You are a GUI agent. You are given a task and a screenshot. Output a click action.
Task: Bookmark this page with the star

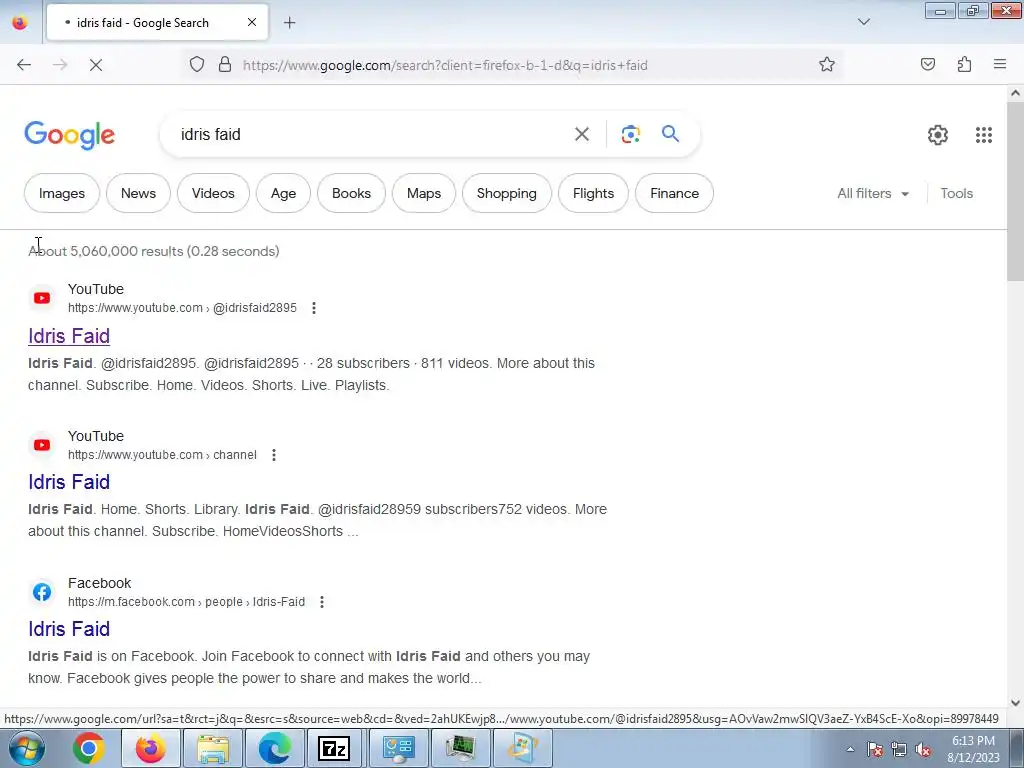tap(827, 65)
